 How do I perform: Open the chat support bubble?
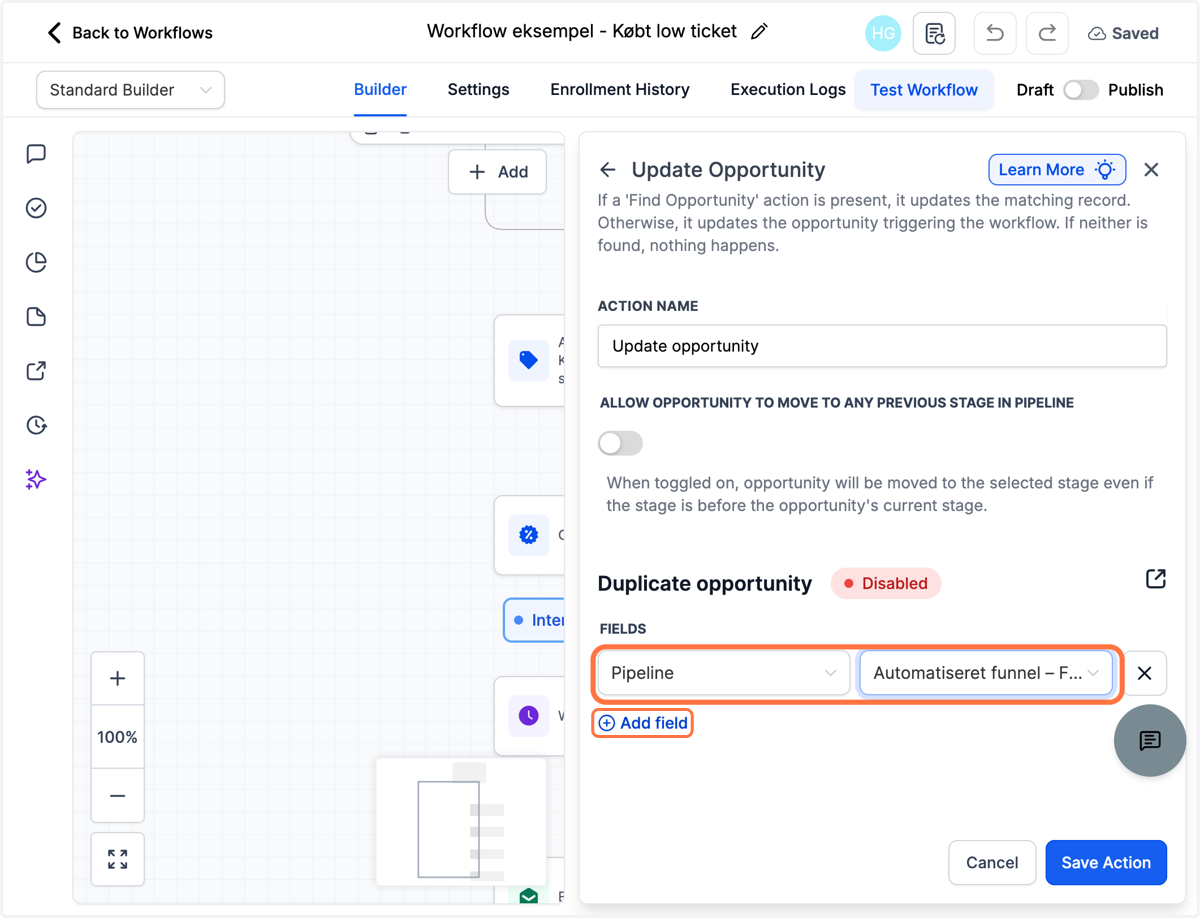[1150, 740]
